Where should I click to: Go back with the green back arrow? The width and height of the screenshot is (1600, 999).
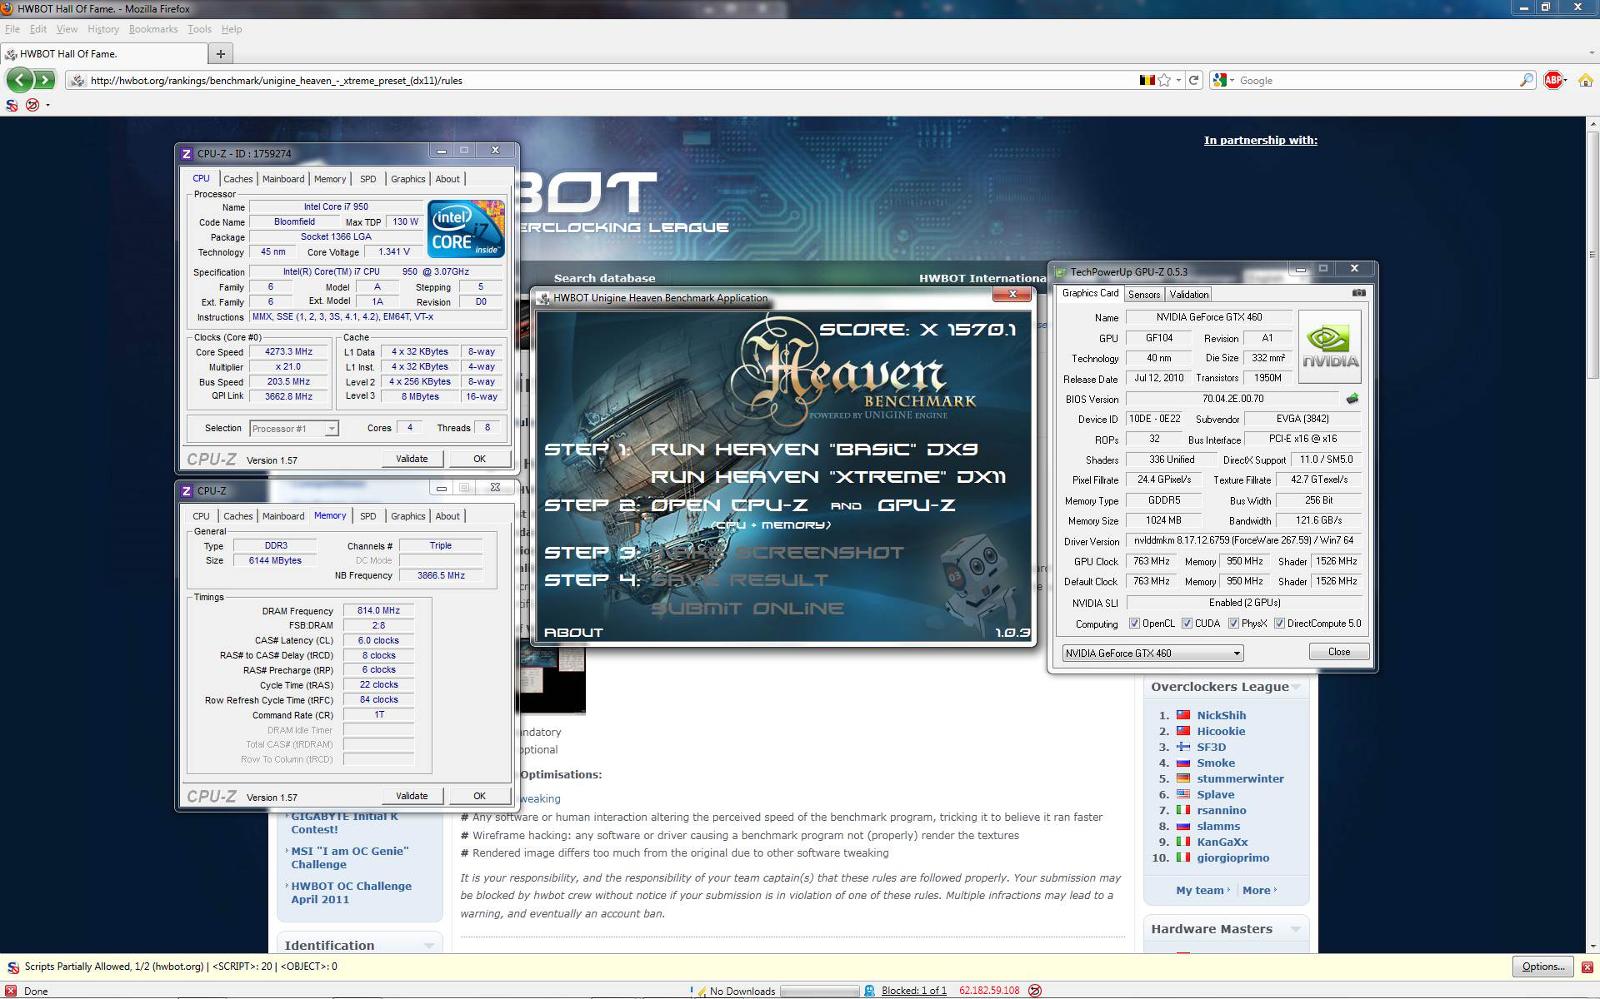pyautogui.click(x=19, y=80)
